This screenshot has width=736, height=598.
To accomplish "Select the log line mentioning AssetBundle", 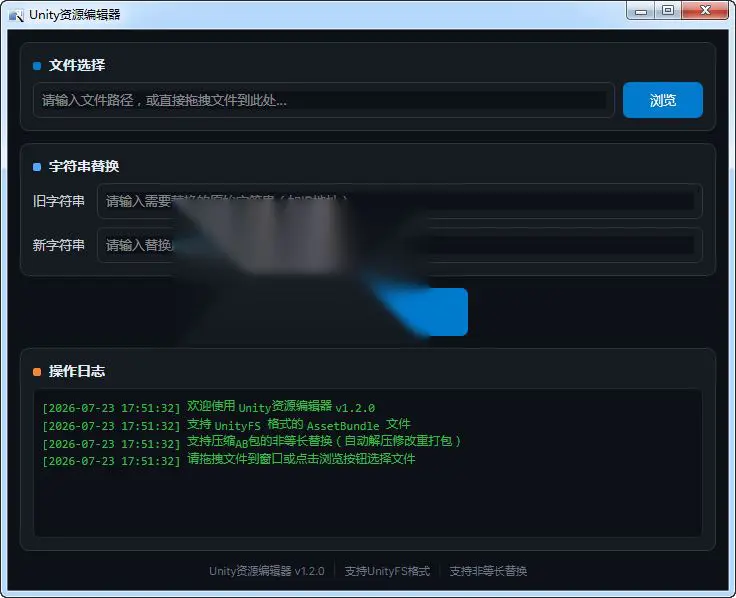I will 227,425.
